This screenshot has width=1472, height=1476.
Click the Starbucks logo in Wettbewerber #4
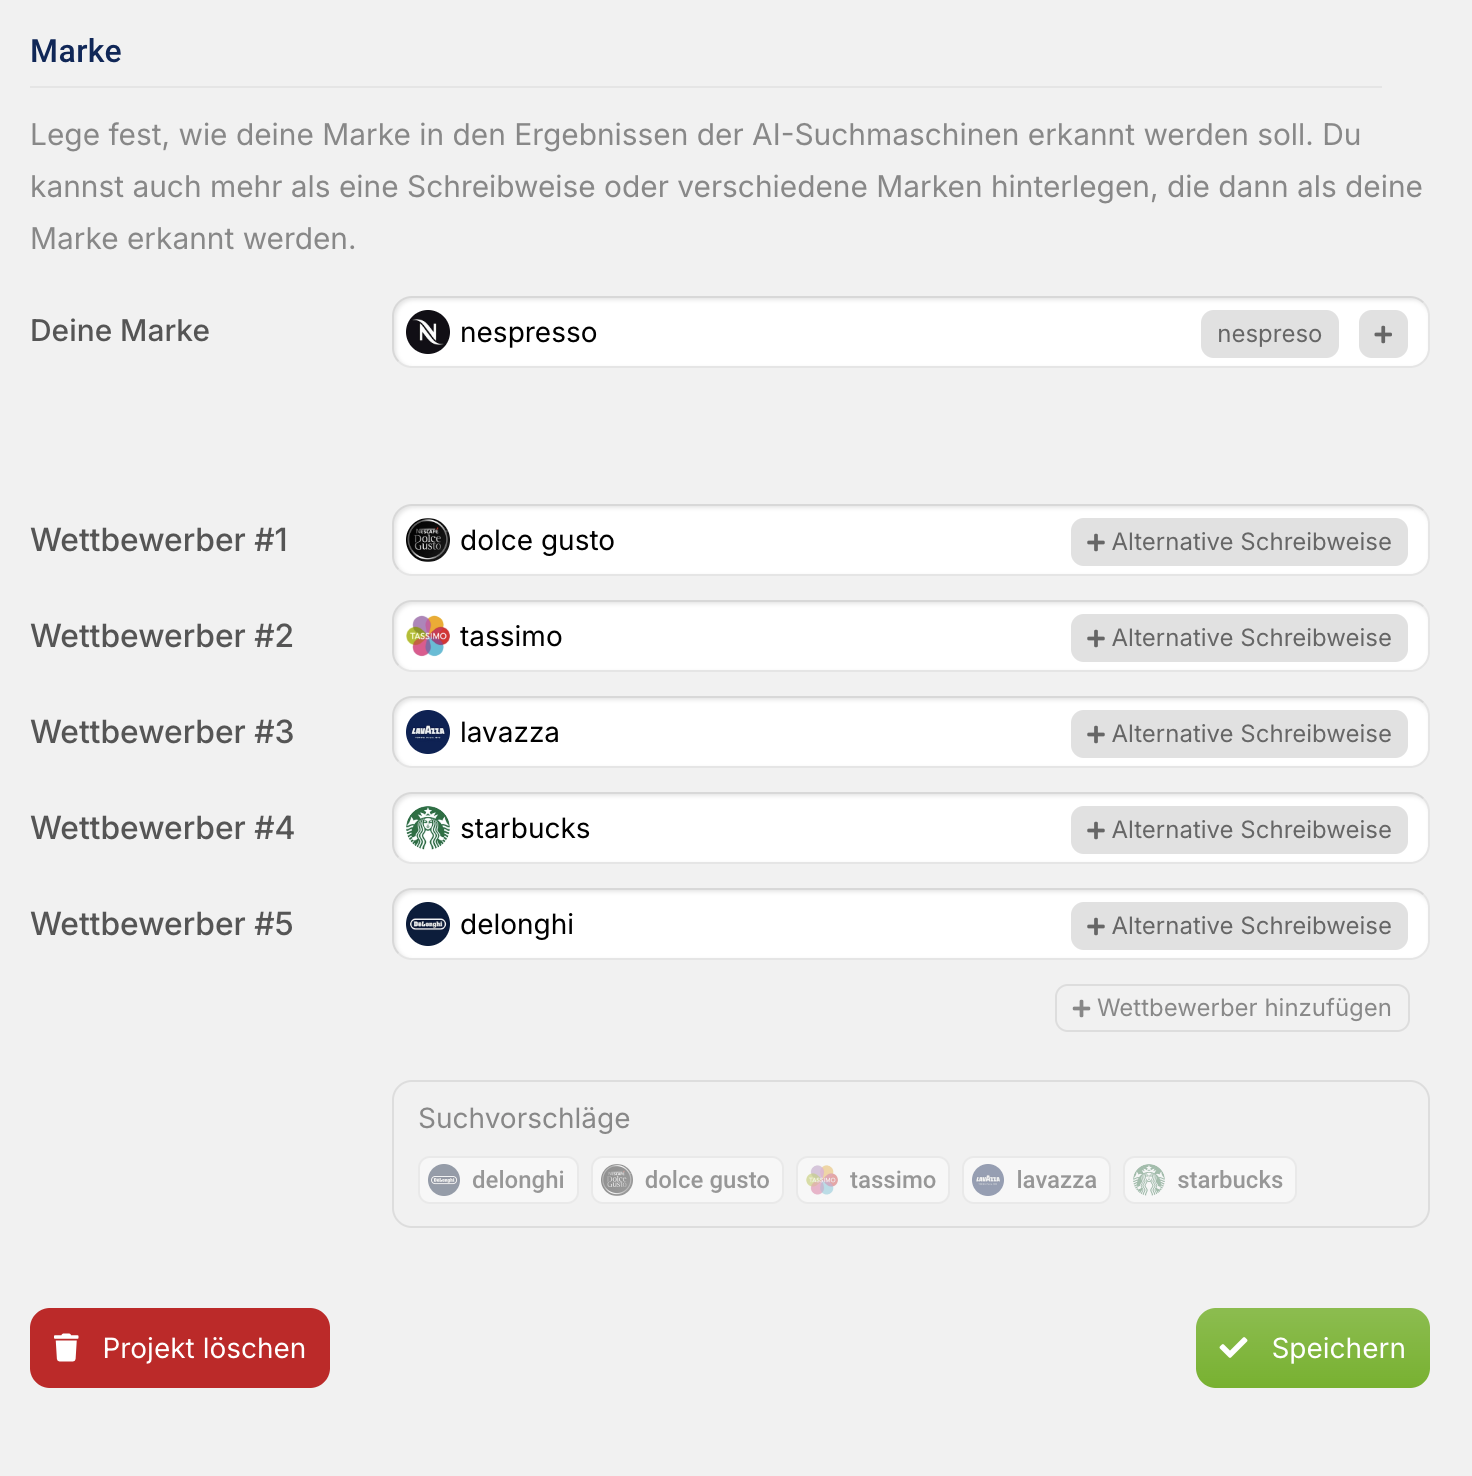pyautogui.click(x=428, y=829)
